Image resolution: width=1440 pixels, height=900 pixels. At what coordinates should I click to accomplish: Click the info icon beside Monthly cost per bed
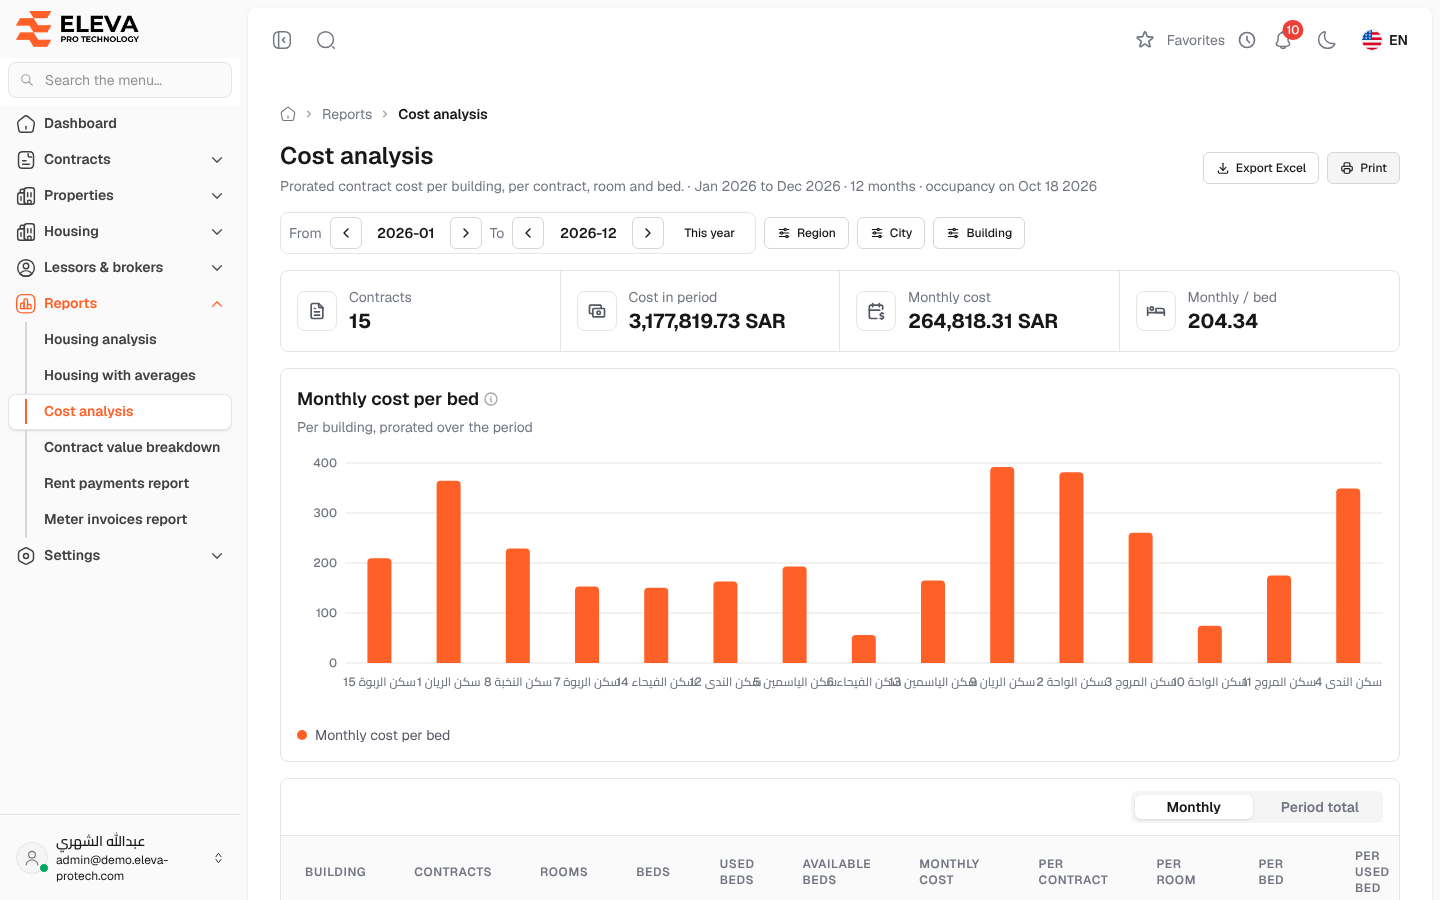click(491, 399)
